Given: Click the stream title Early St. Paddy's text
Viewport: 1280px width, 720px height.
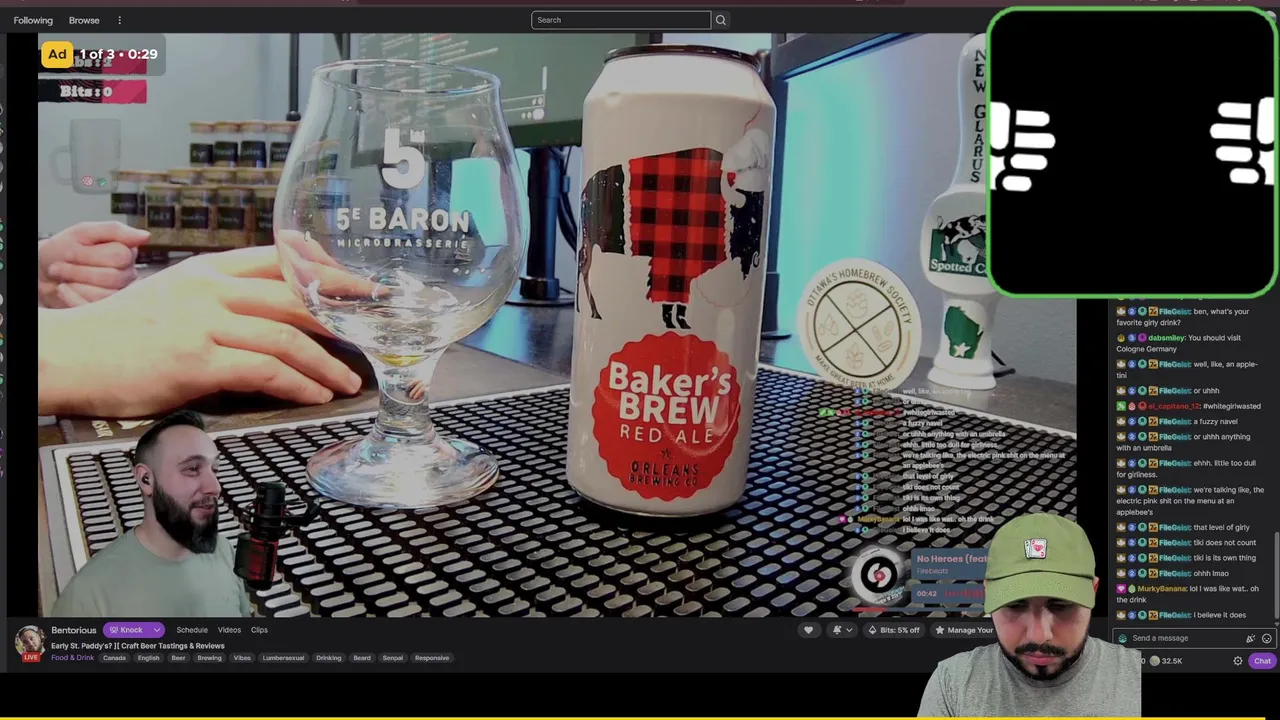Looking at the screenshot, I should (x=137, y=646).
